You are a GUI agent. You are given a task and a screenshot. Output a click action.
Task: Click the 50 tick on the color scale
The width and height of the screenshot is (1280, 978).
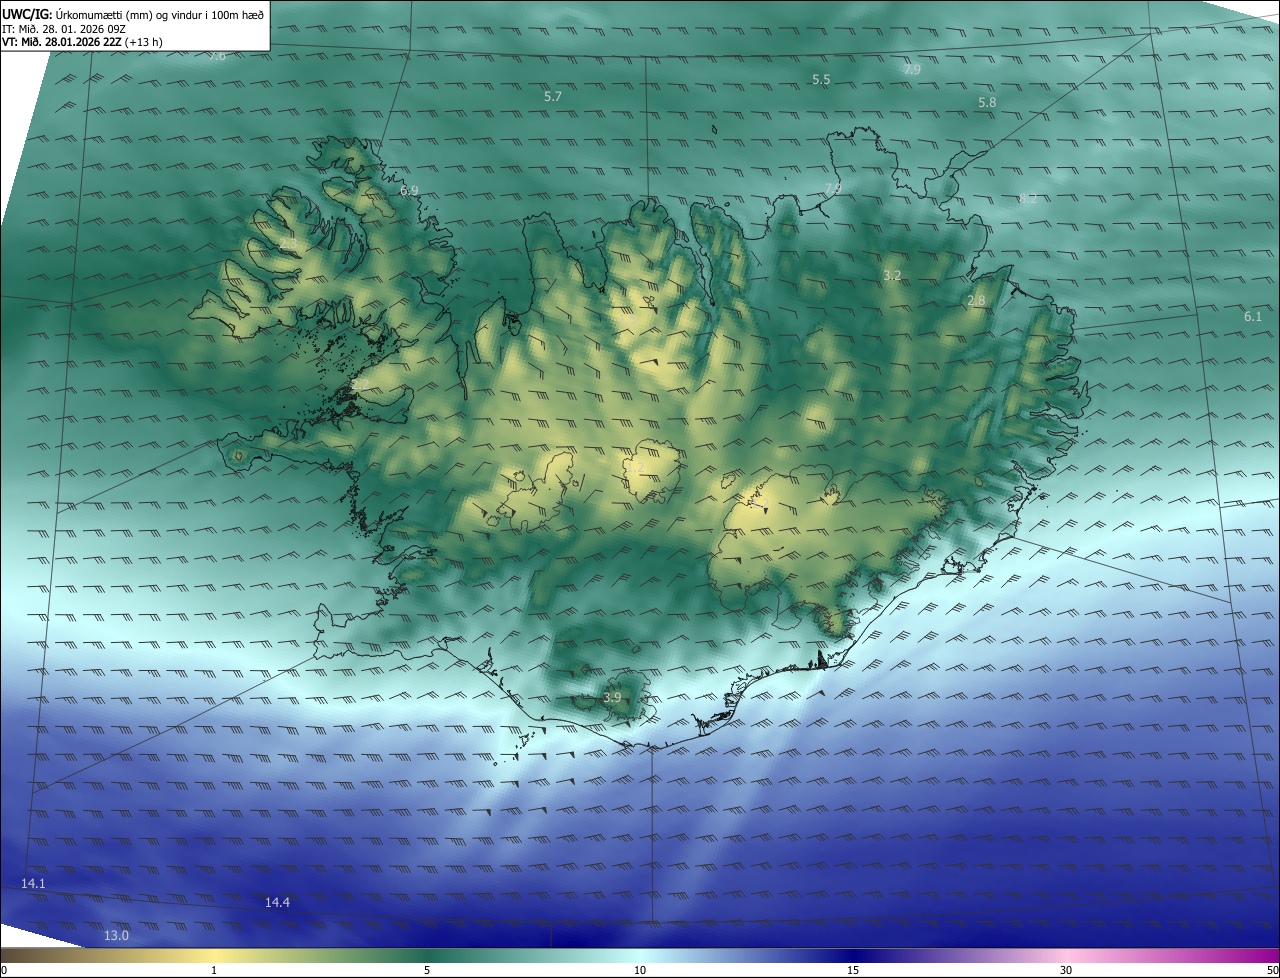pos(1273,970)
